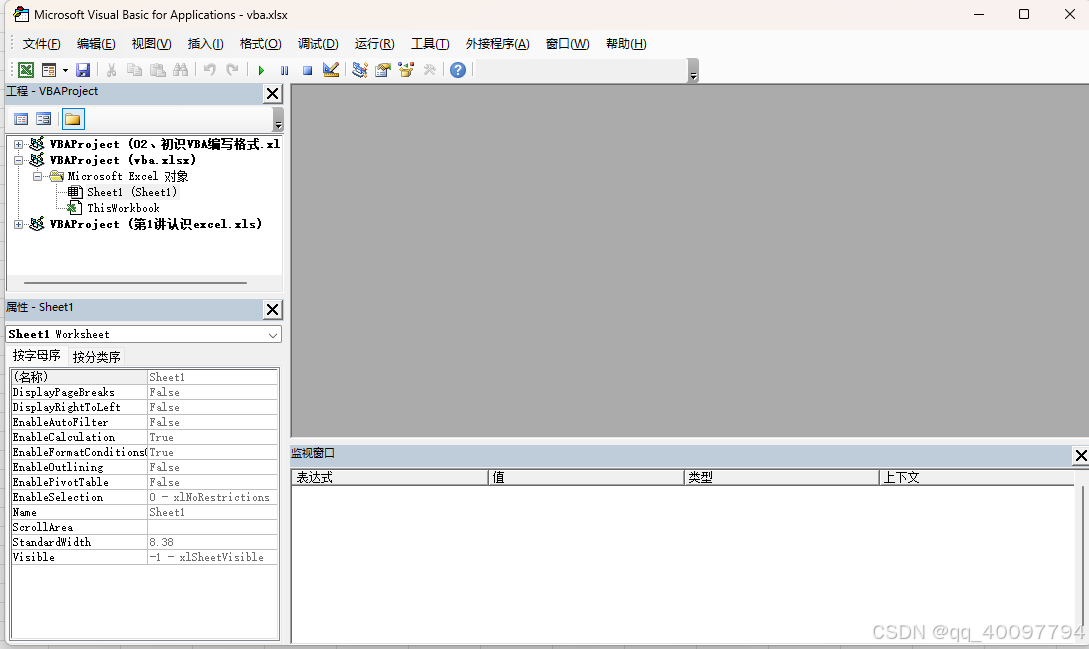Image resolution: width=1089 pixels, height=649 pixels.
Task: Click project panel horizontal scrollbar
Action: 135,283
